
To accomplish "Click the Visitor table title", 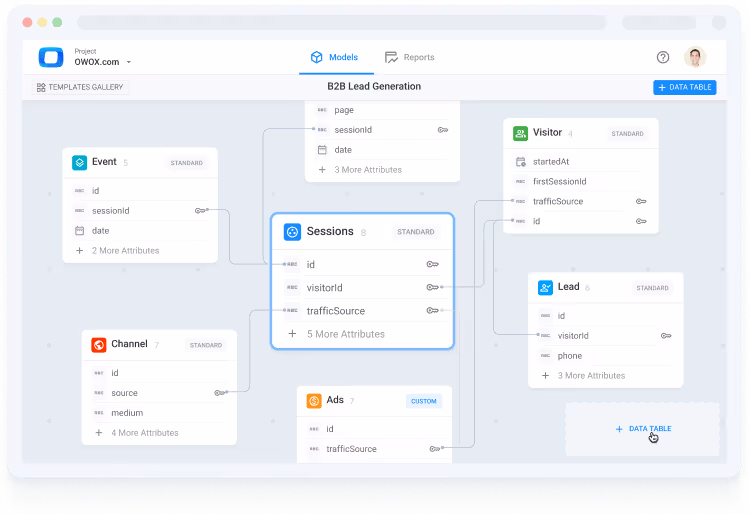I will 547,132.
